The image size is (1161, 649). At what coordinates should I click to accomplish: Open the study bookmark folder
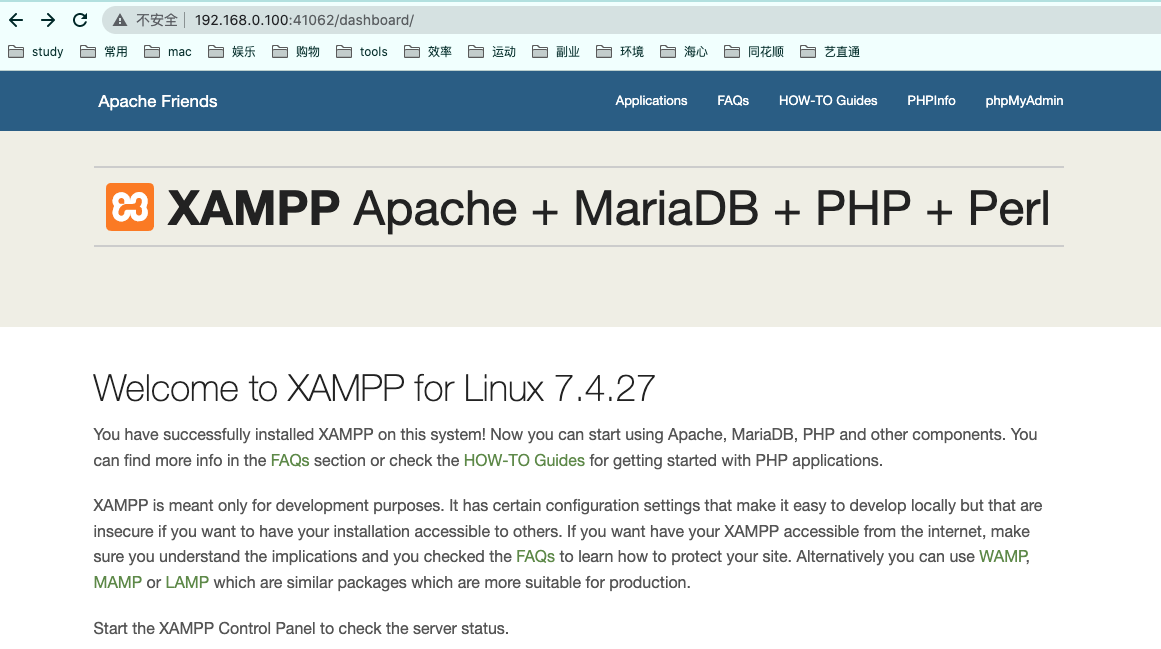tap(36, 52)
